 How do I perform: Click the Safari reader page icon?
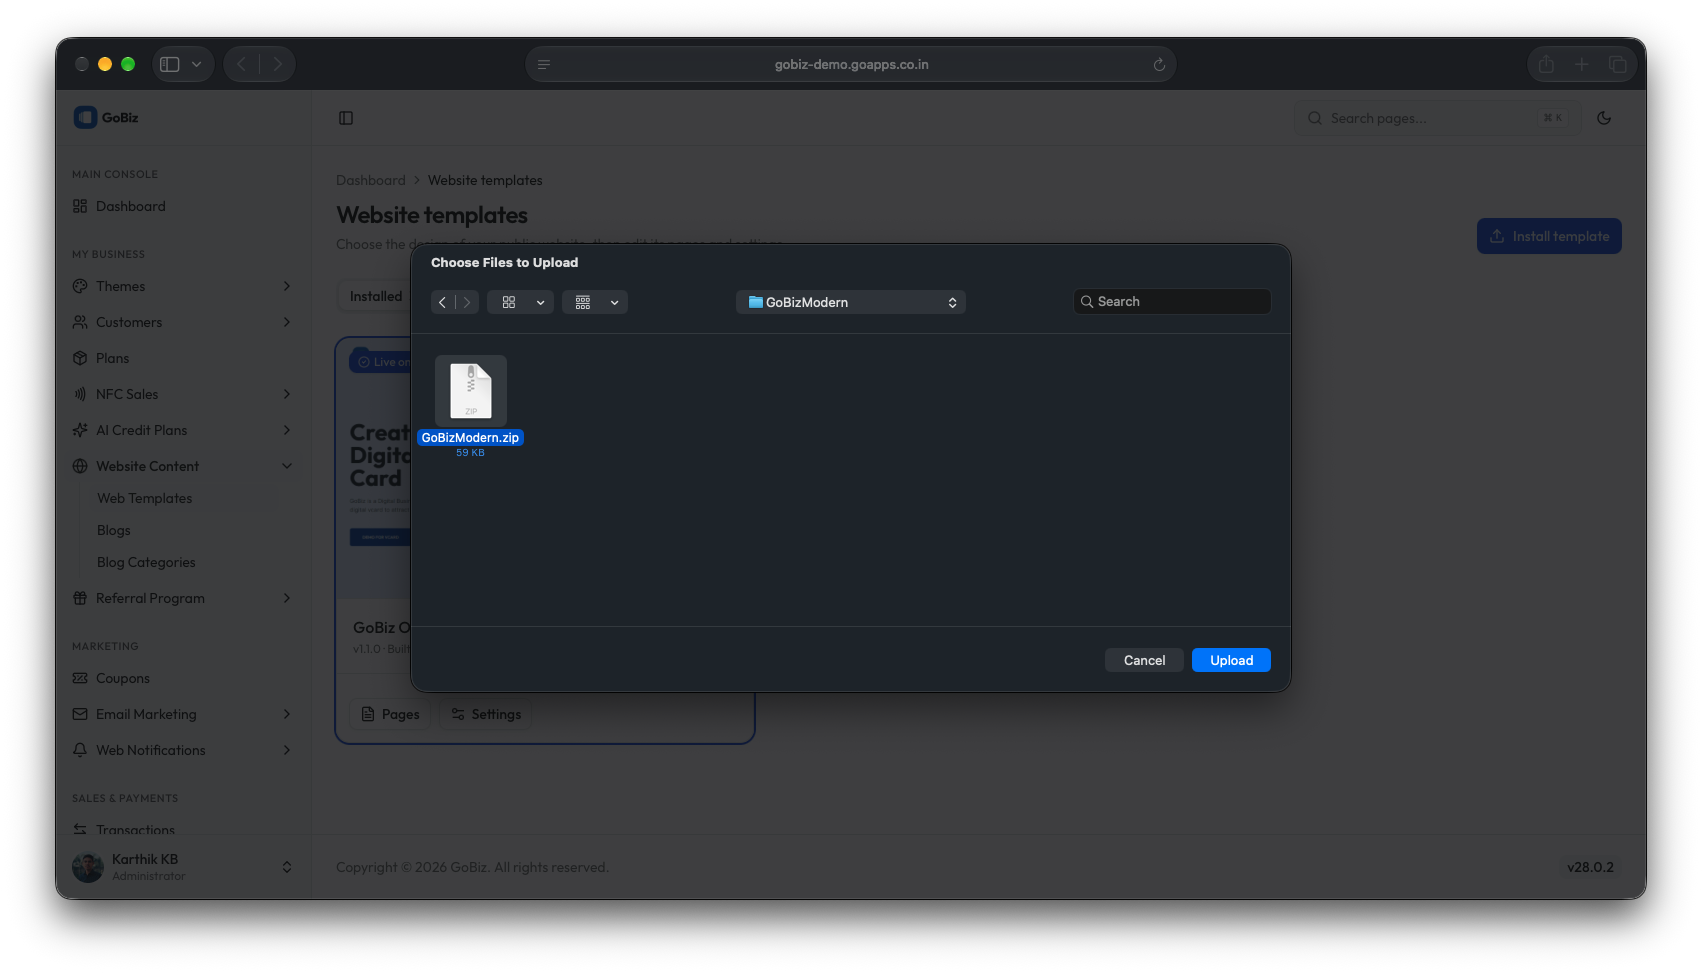tap(544, 65)
